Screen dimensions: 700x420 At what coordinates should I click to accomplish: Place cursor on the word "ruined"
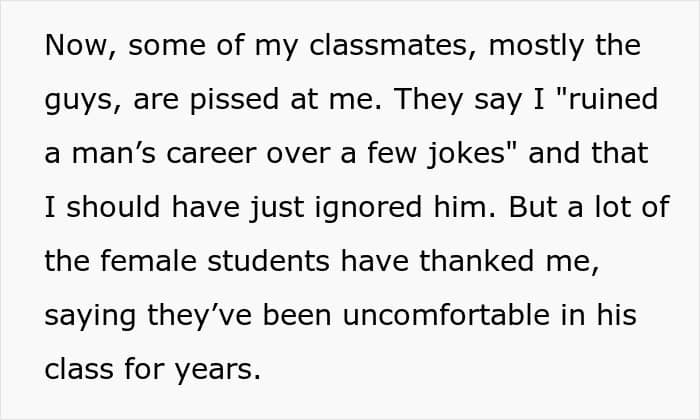pyautogui.click(x=614, y=98)
